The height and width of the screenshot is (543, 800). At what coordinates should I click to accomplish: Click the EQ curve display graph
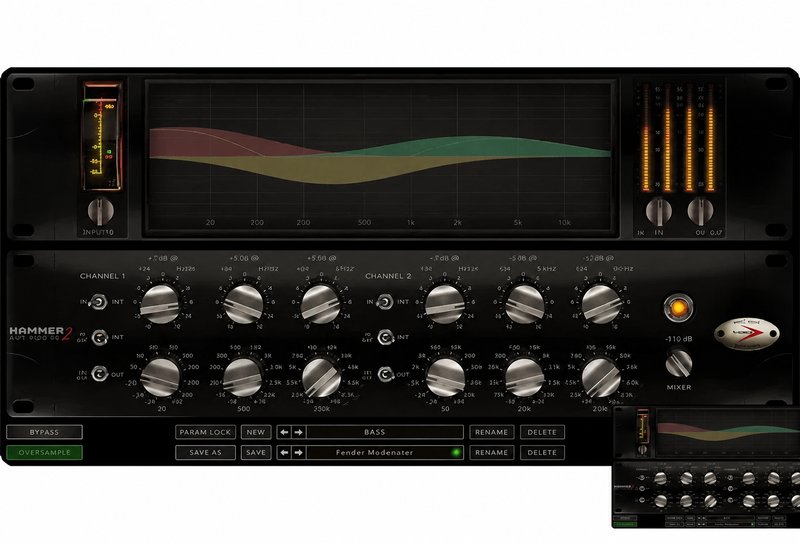point(381,158)
